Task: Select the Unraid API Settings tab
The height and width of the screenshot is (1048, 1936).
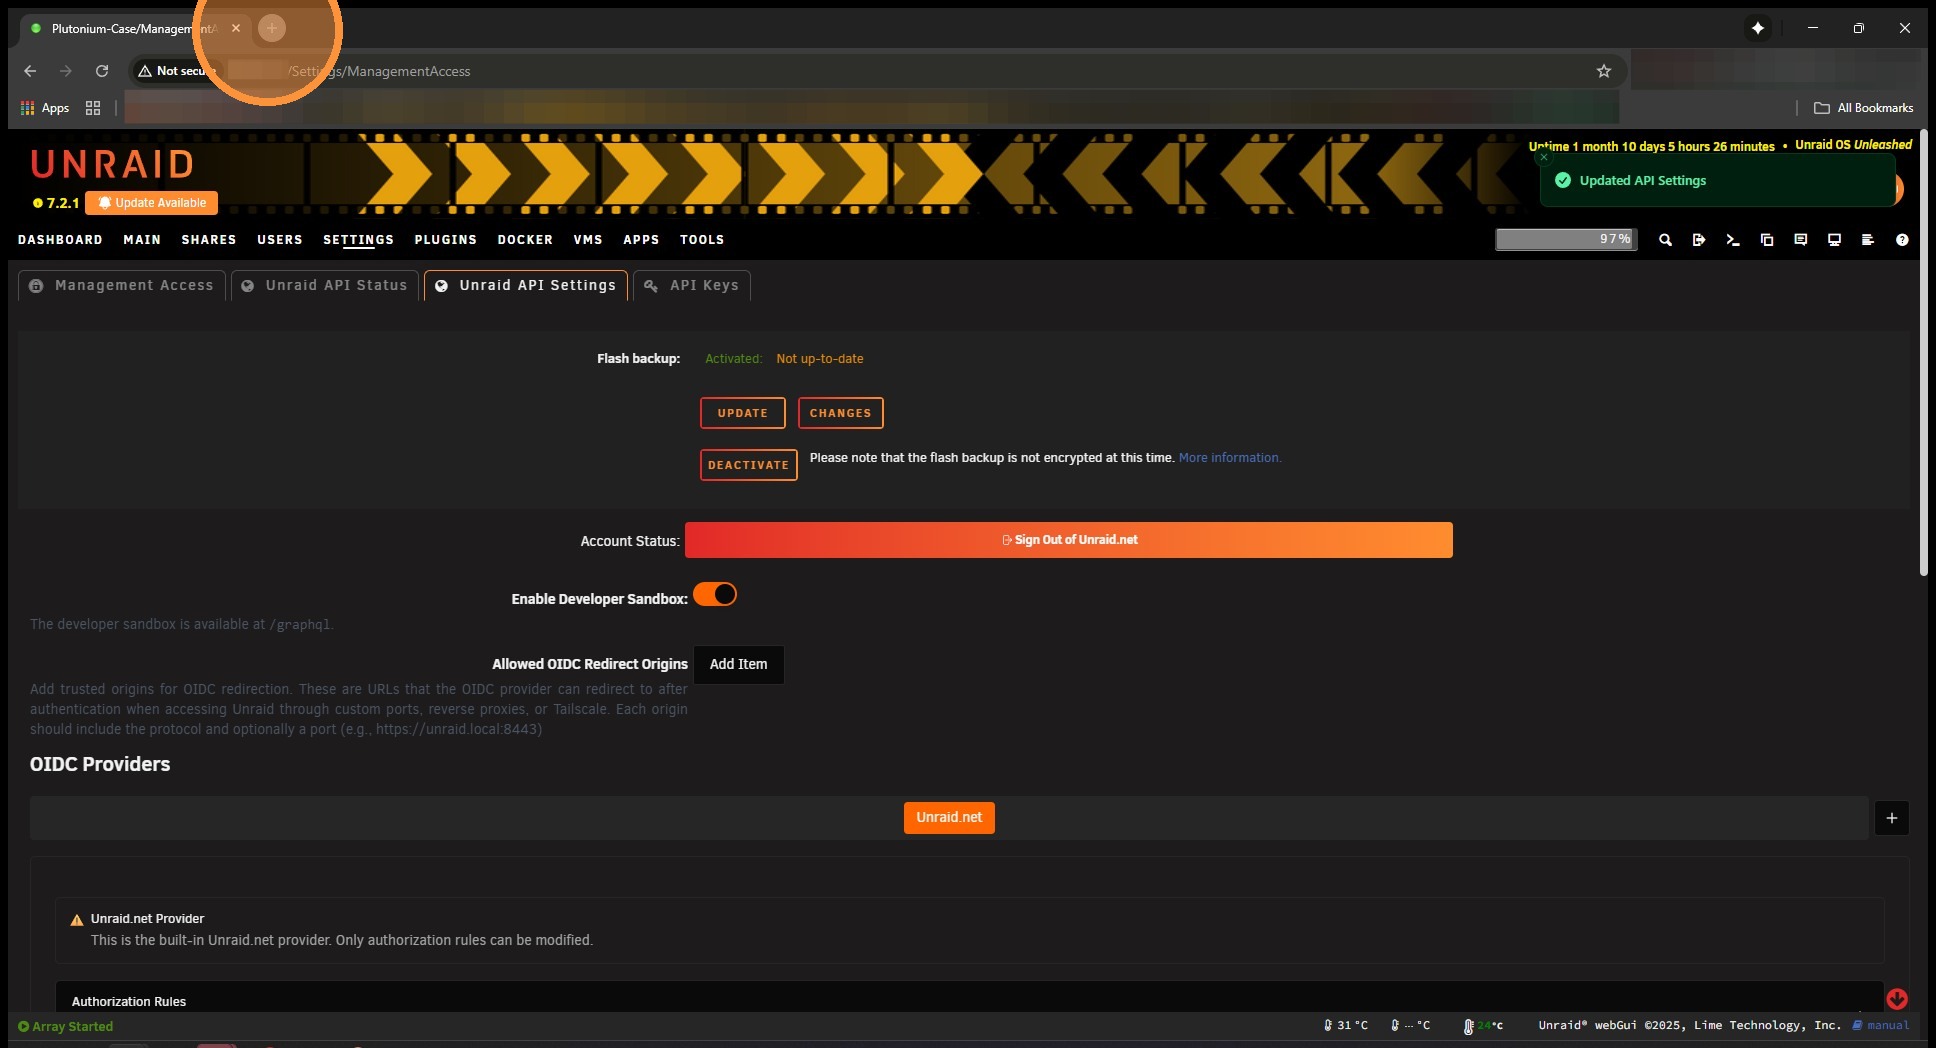Action: pyautogui.click(x=526, y=286)
